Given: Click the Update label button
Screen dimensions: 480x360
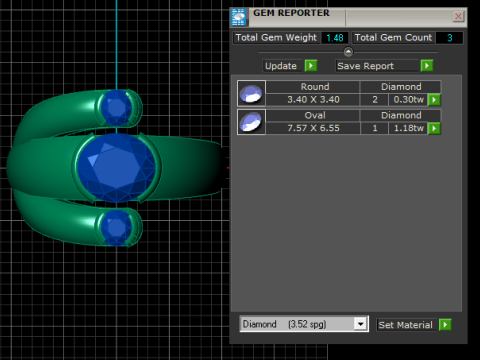Looking at the screenshot, I should pyautogui.click(x=283, y=66).
